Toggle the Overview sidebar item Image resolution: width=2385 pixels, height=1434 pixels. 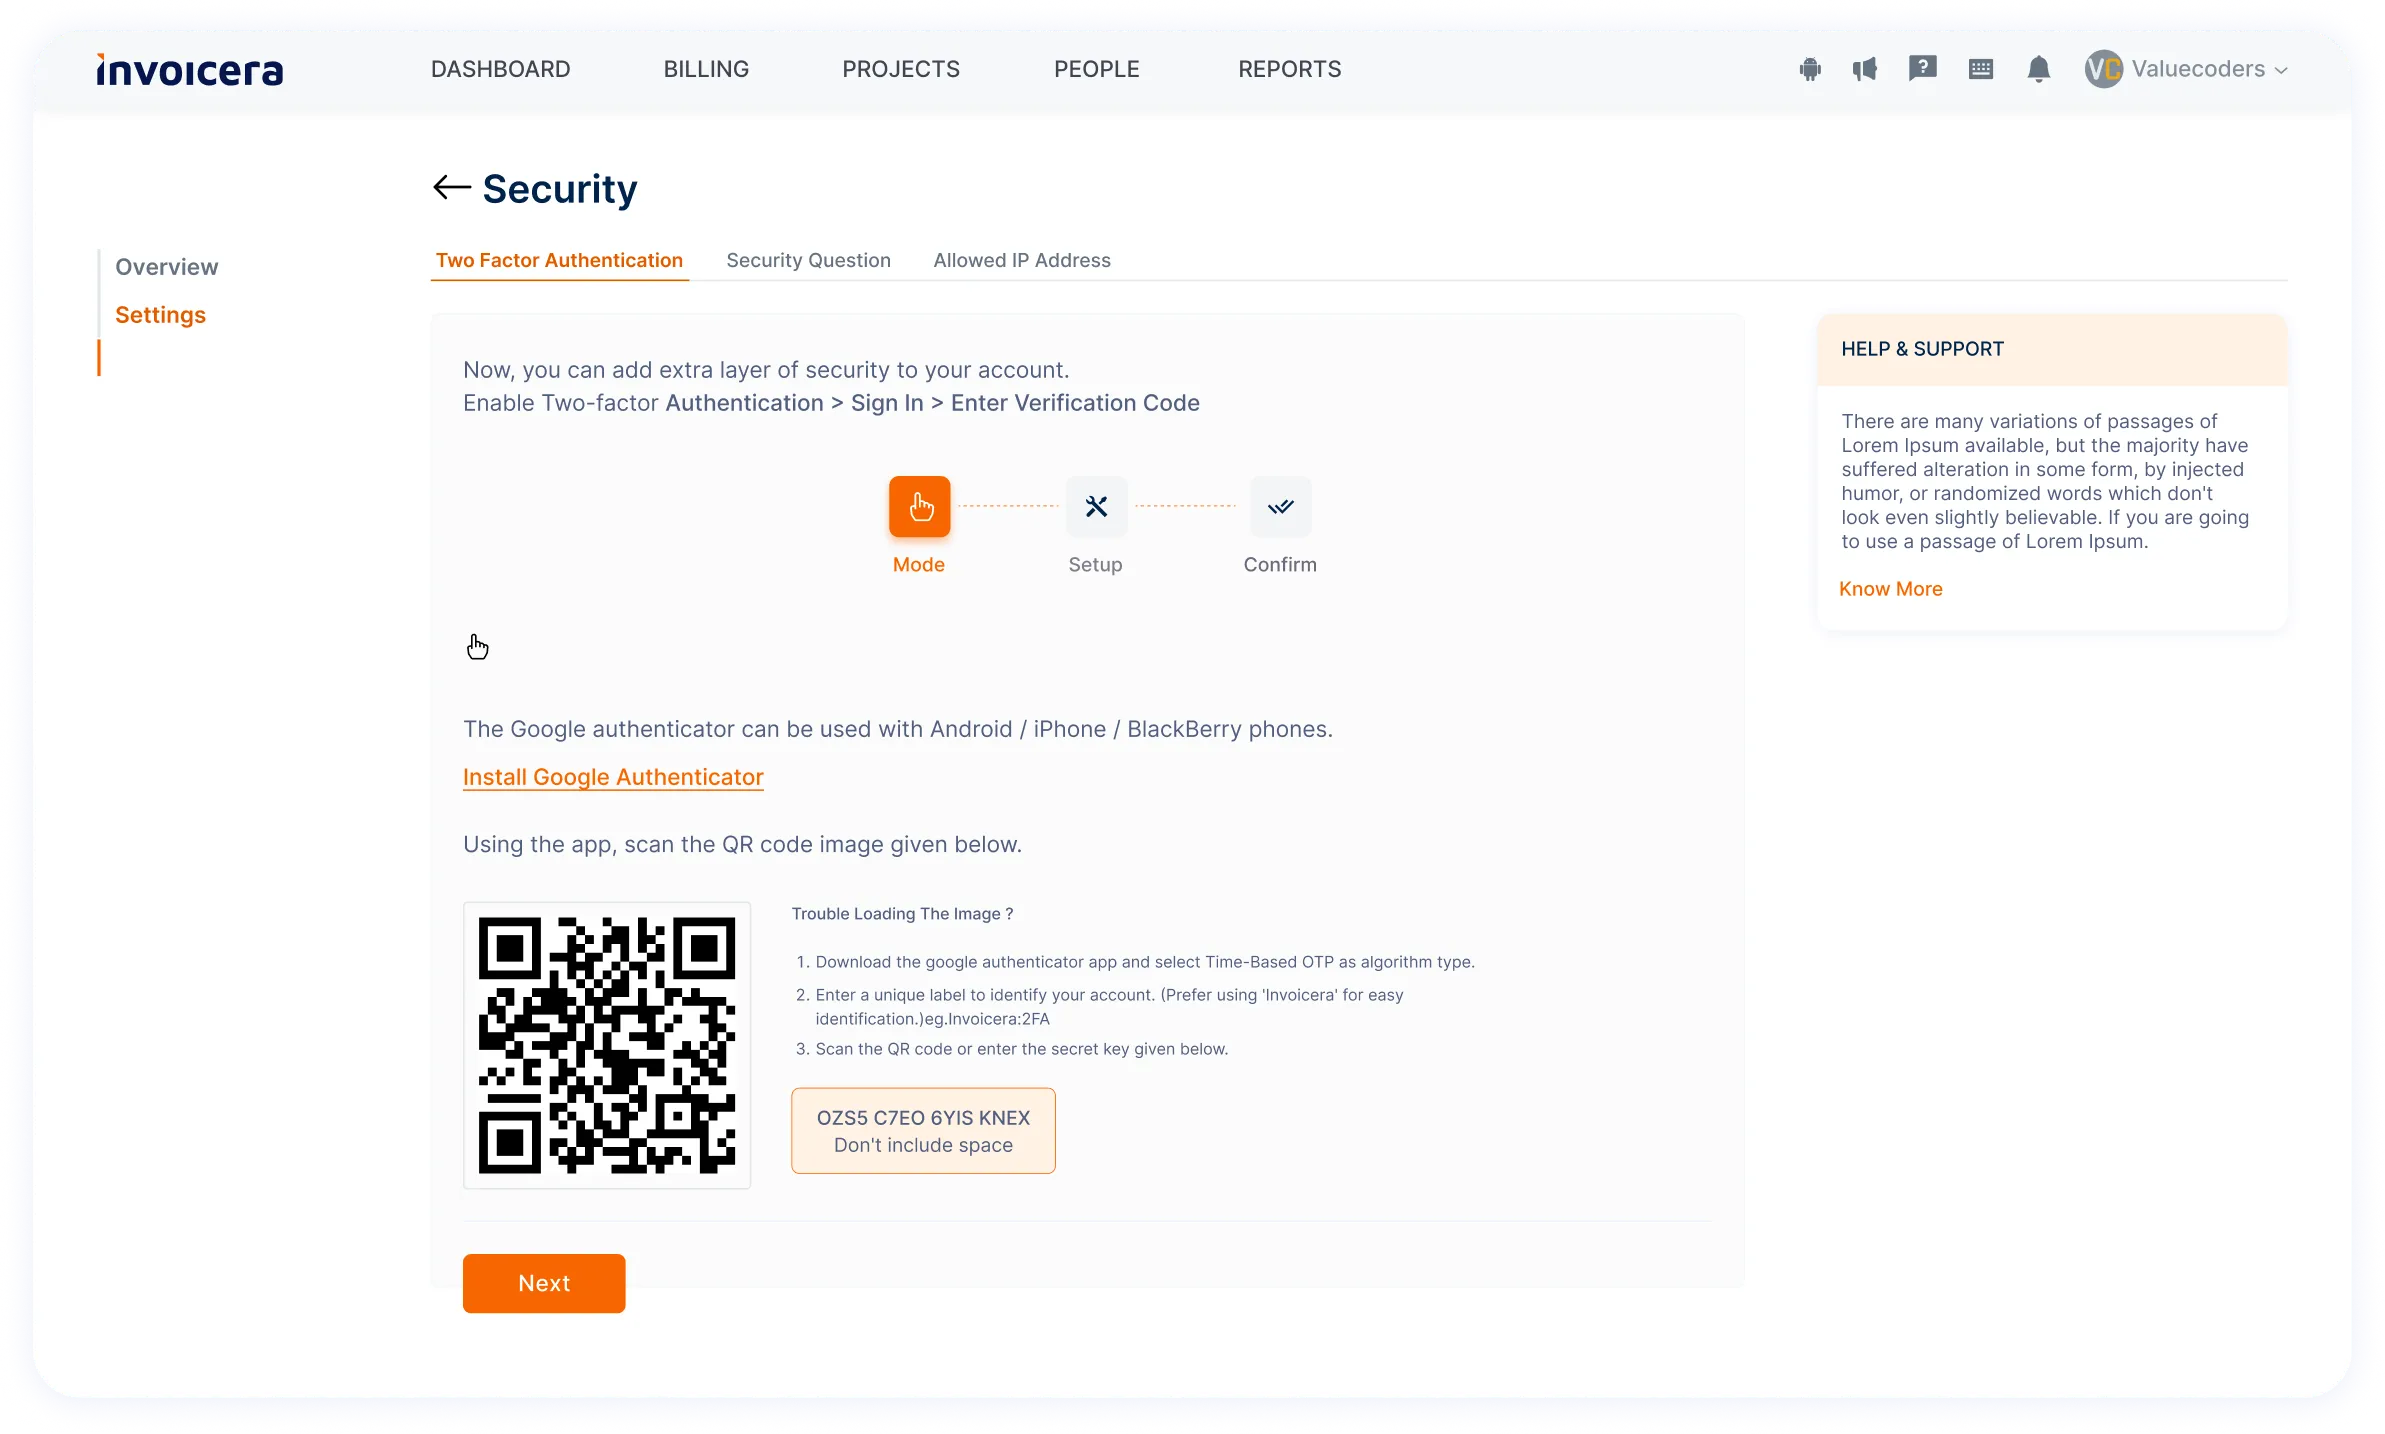coord(165,266)
